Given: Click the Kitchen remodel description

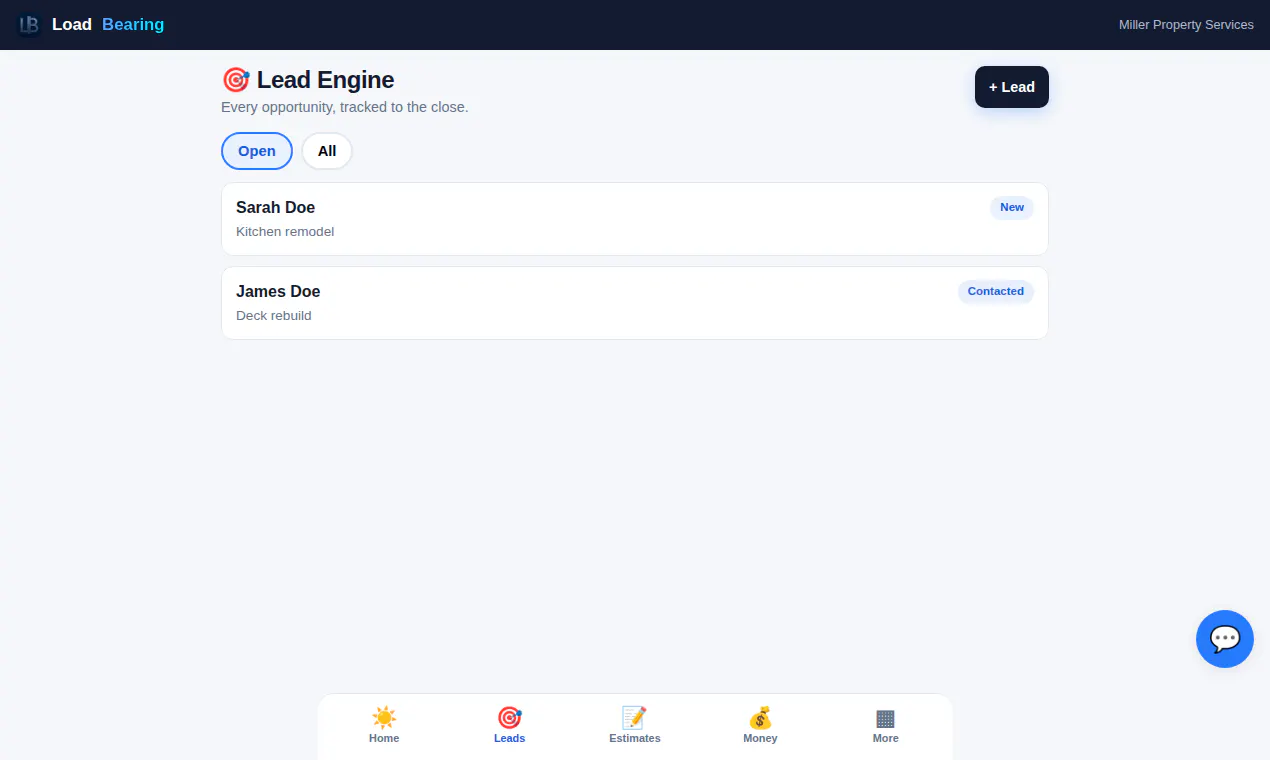Looking at the screenshot, I should coord(285,232).
